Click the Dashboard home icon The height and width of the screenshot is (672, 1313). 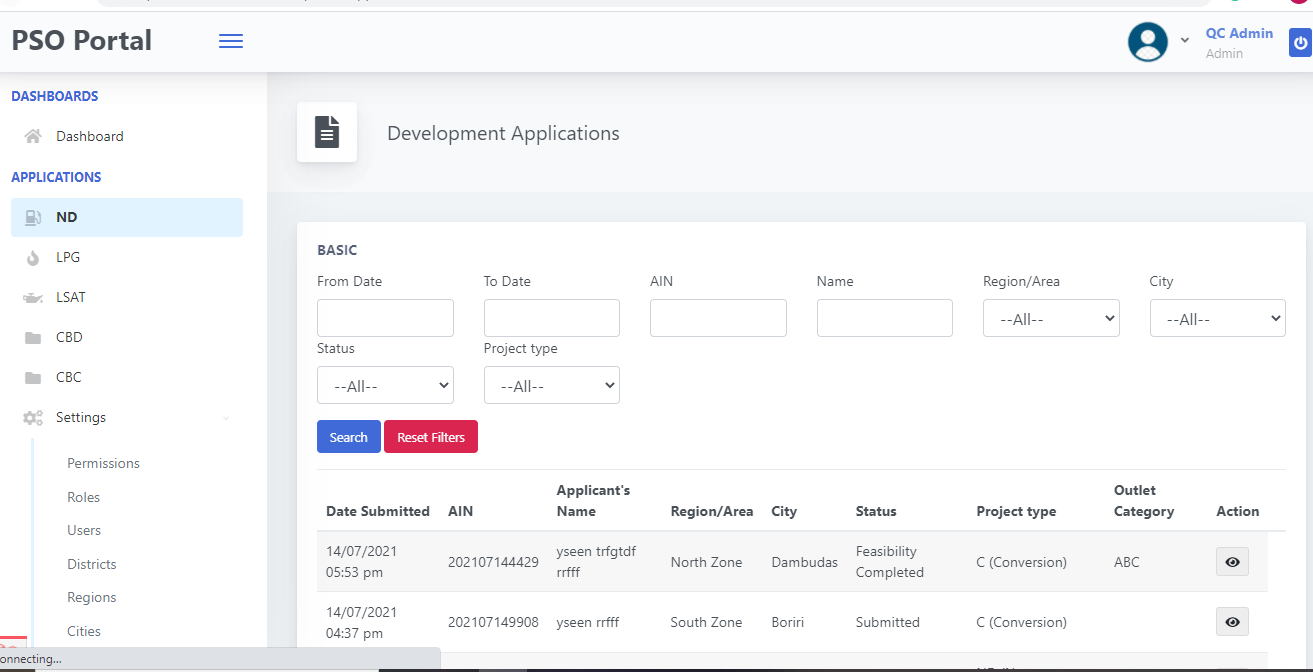click(x=33, y=136)
